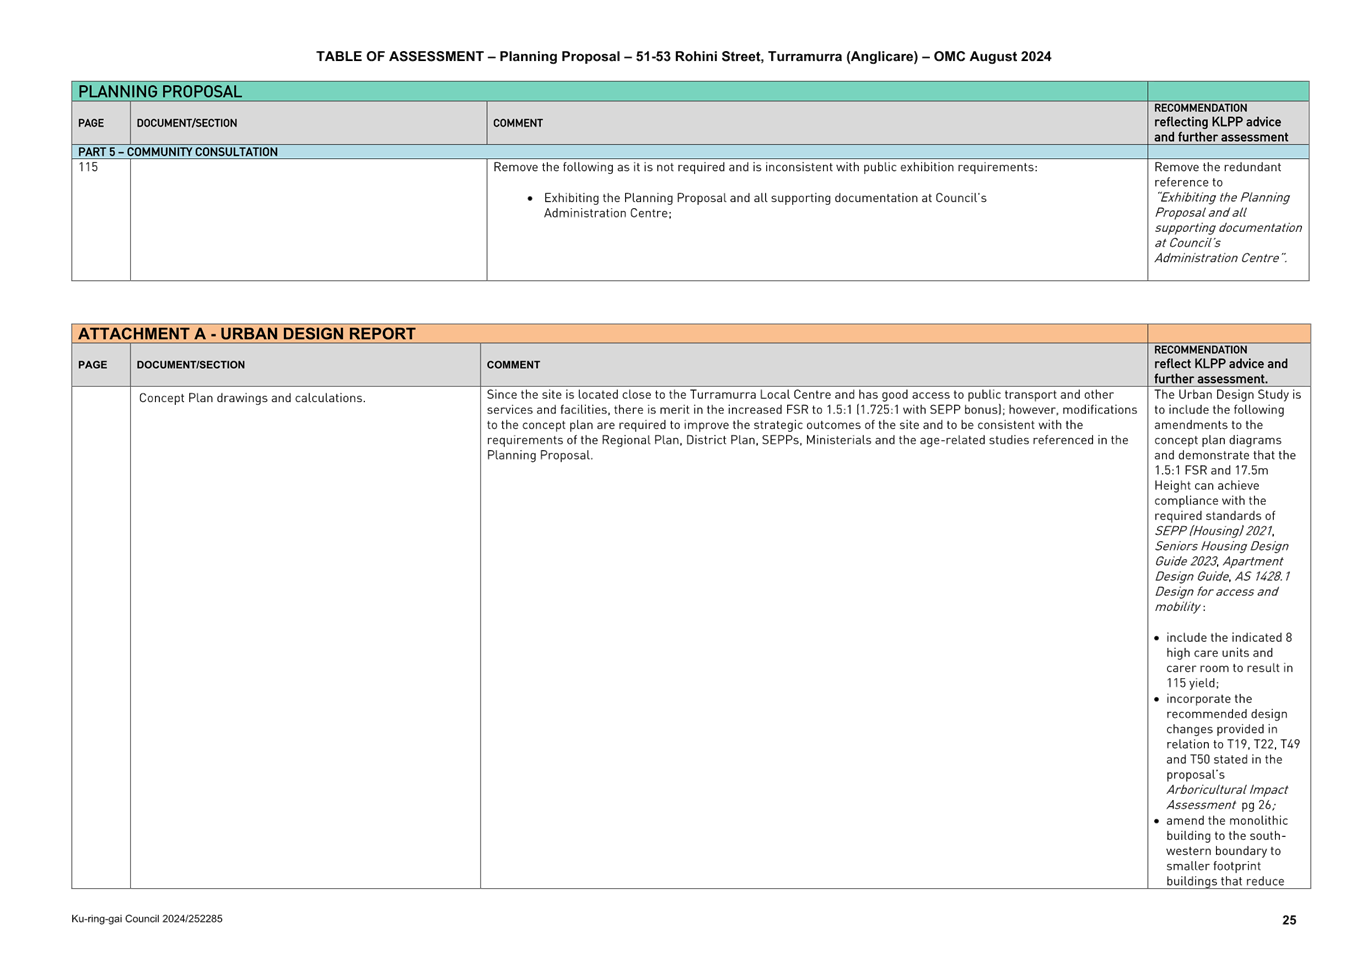Screen dimensions: 1367x966
Task: Select 'RECOMMENDATION reflecting KLPP advice and further assessment' header
Action: 1221,123
